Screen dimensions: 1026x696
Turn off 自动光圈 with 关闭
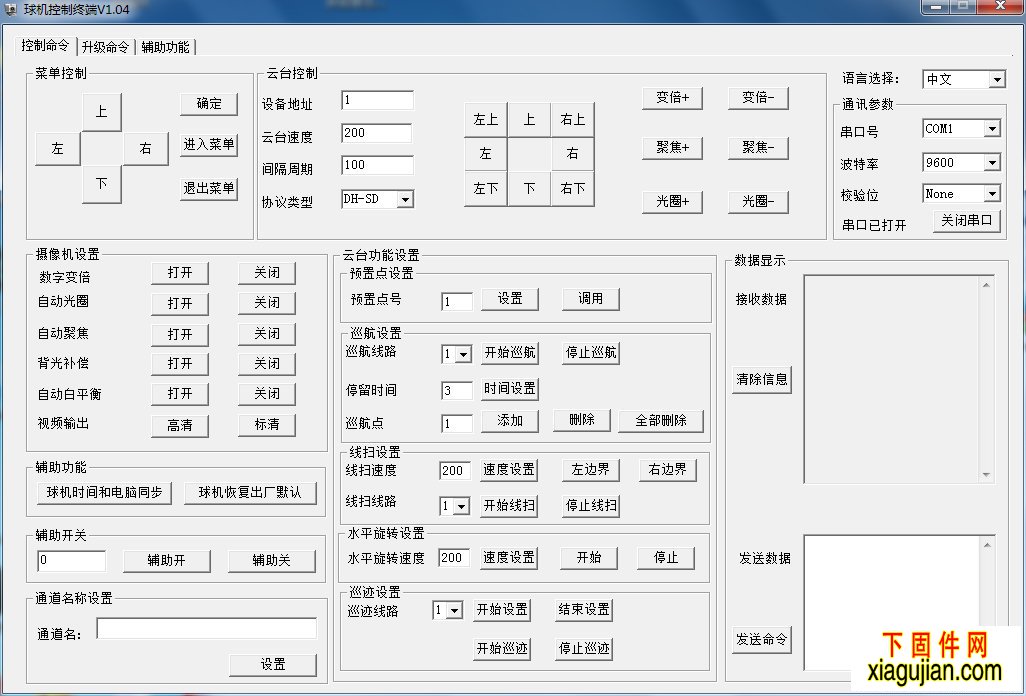click(267, 303)
